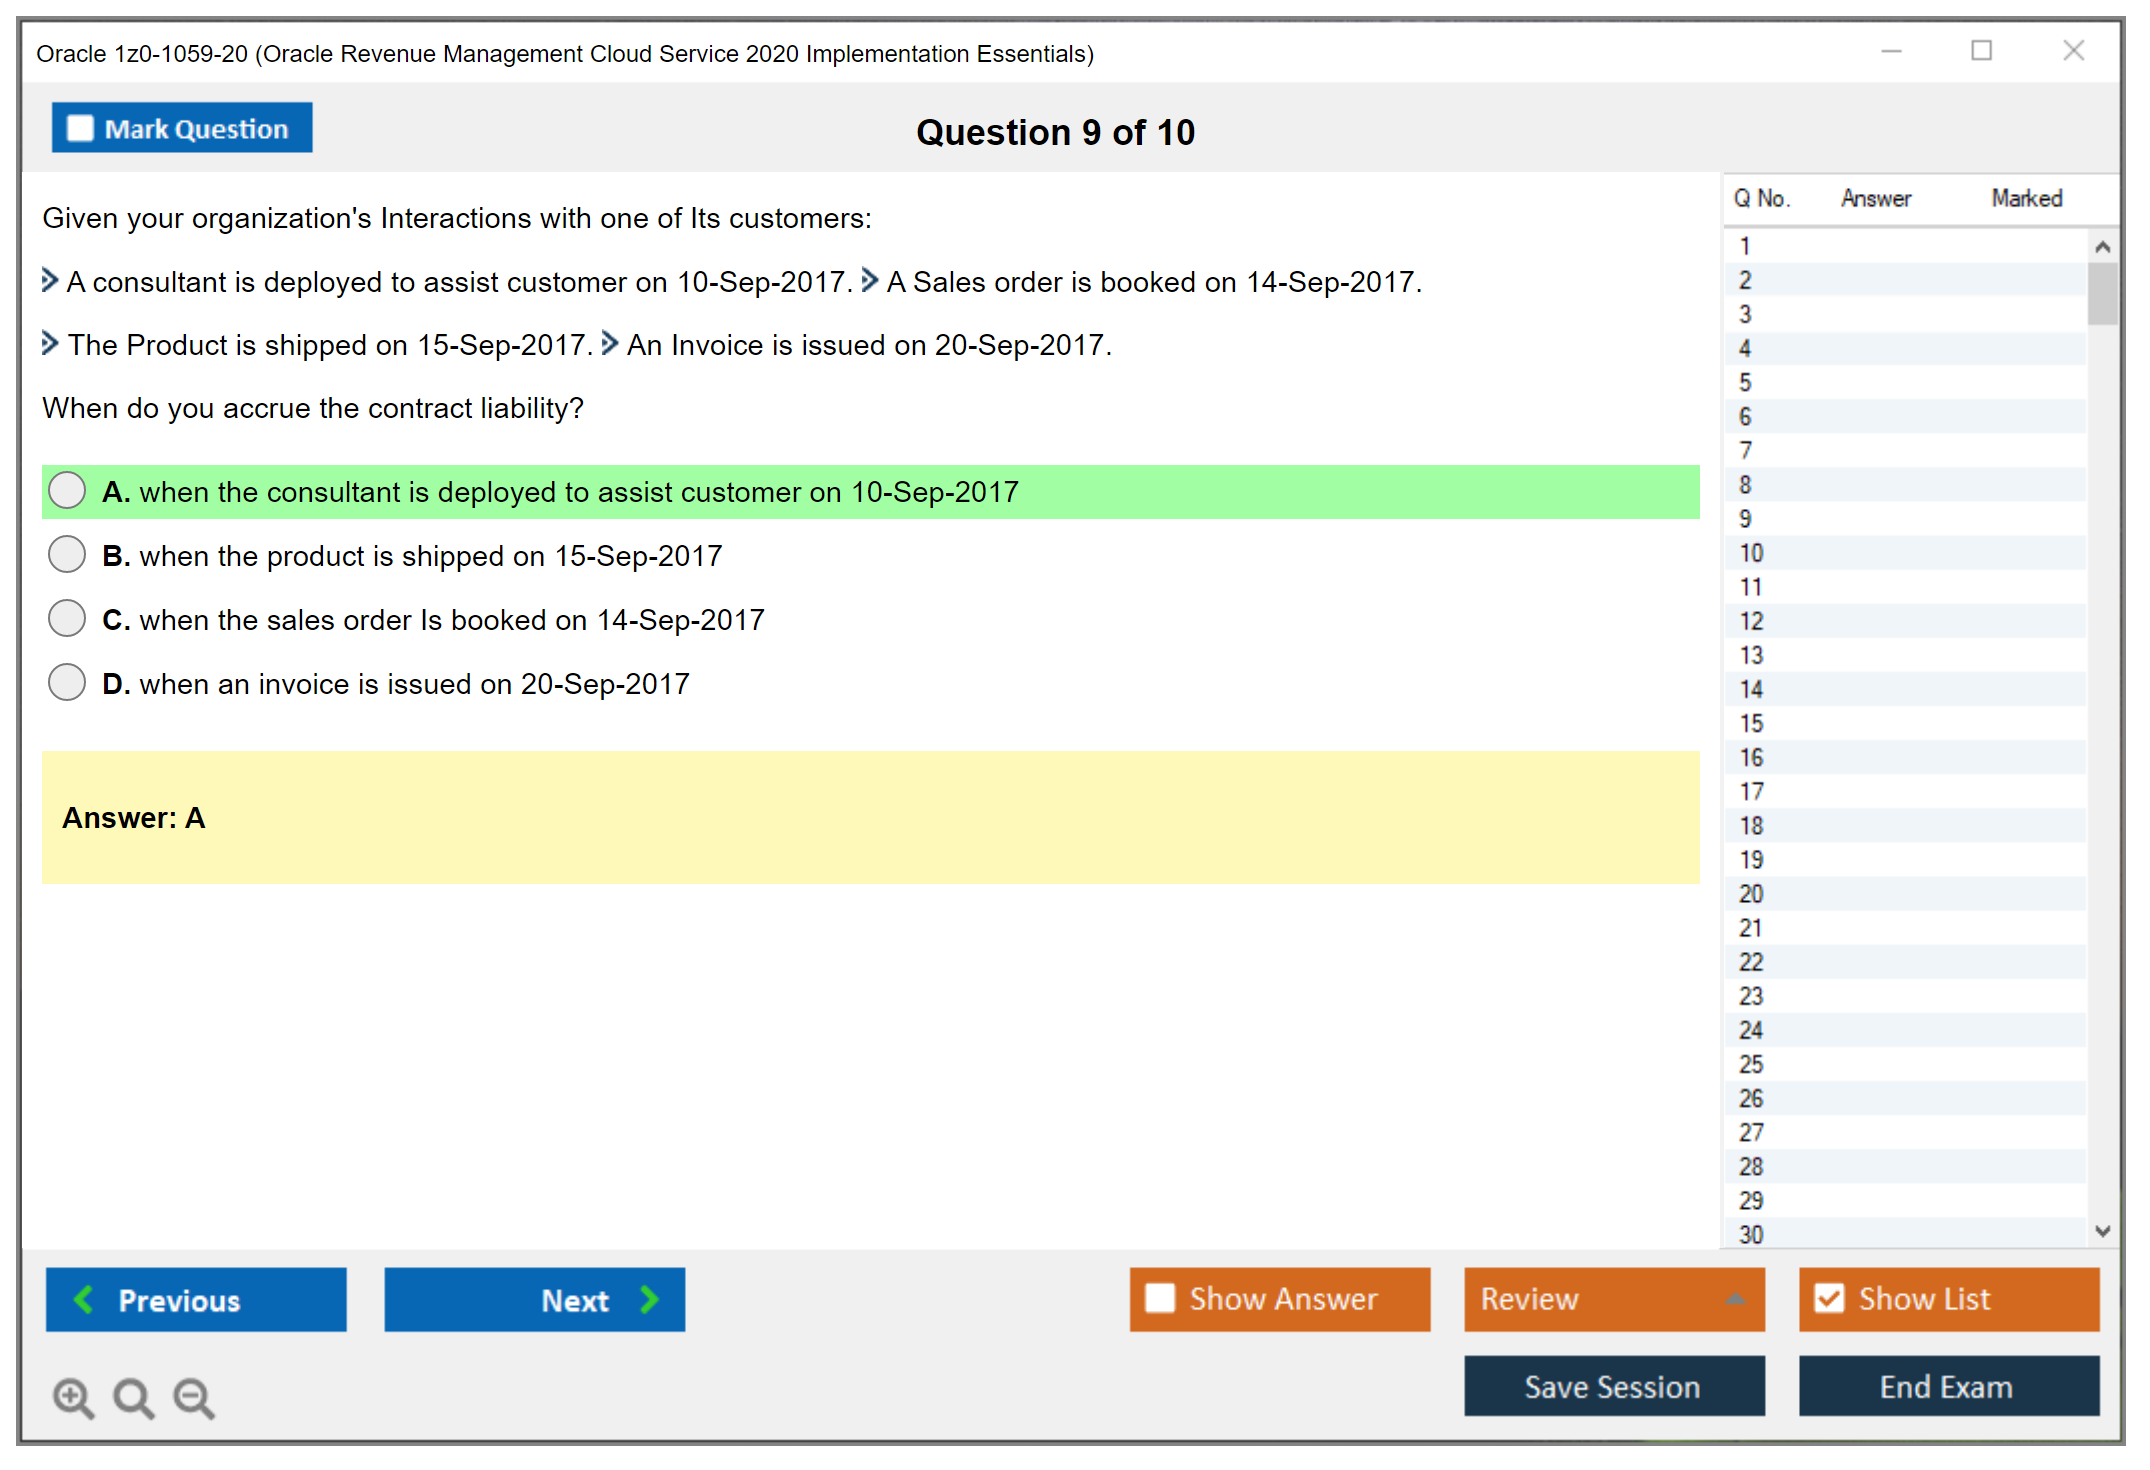Enable the Show Answer checkbox
2150x1470 pixels.
(x=1160, y=1298)
